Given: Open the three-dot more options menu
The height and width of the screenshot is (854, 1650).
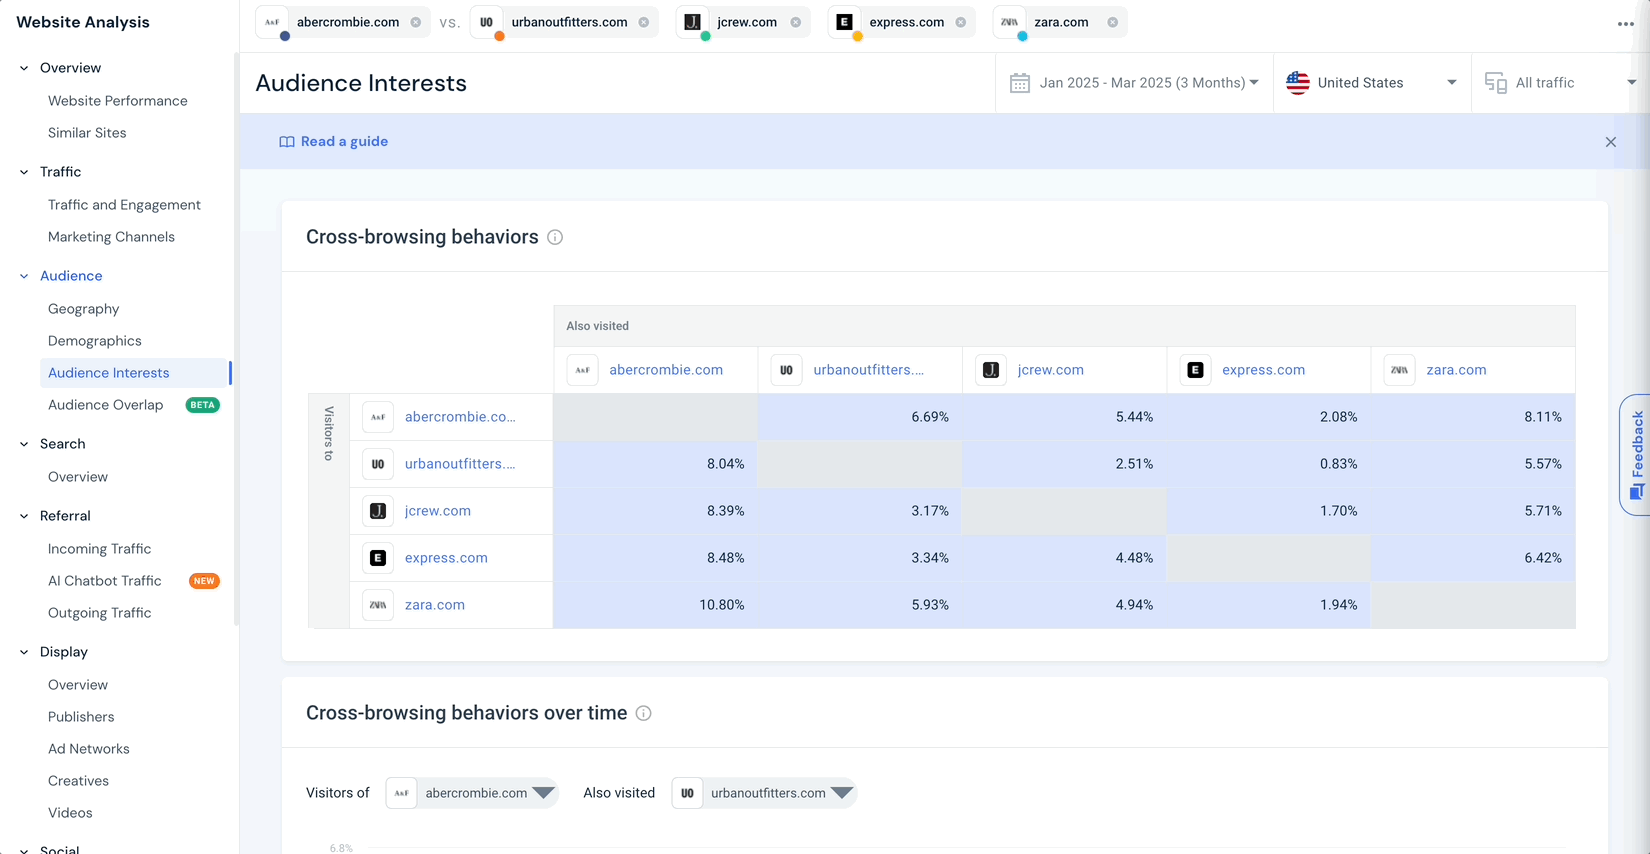Looking at the screenshot, I should point(1626,24).
